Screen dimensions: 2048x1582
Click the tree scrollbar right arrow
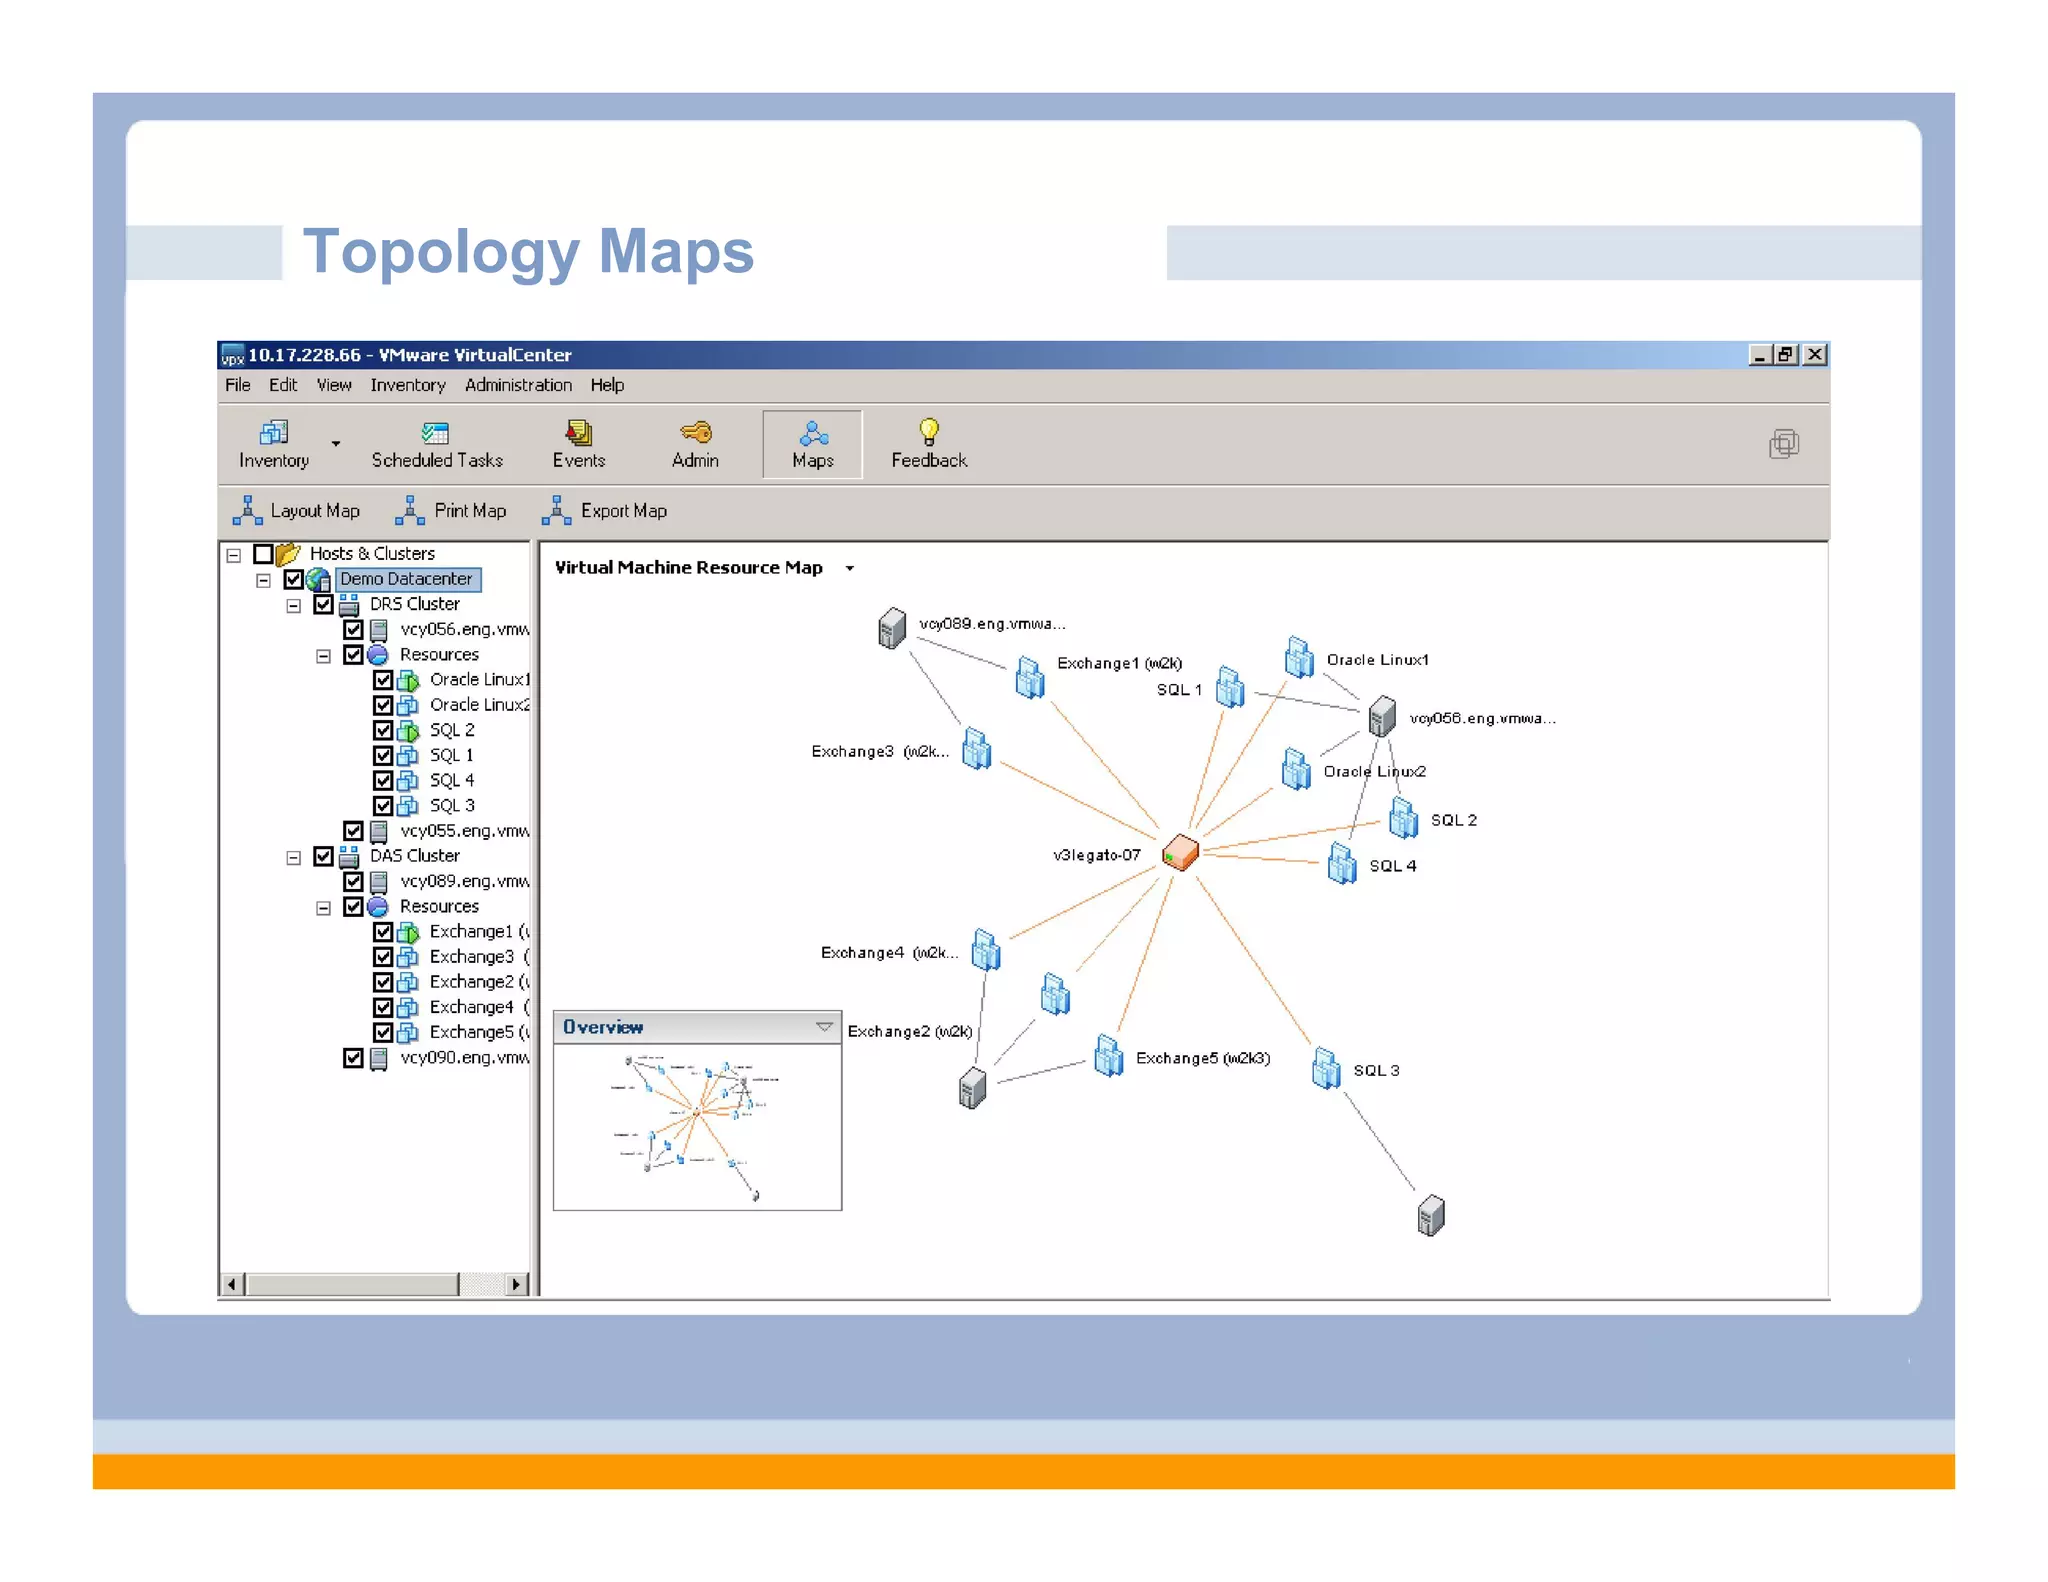click(x=515, y=1284)
